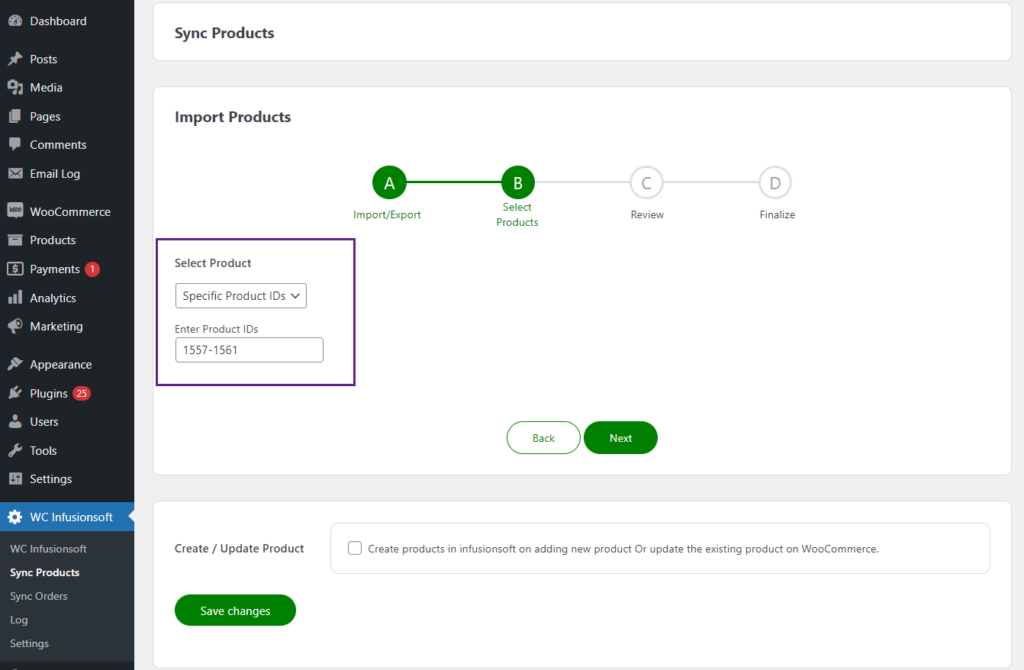
Task: Open the Dashboard menu item
Action: click(58, 21)
